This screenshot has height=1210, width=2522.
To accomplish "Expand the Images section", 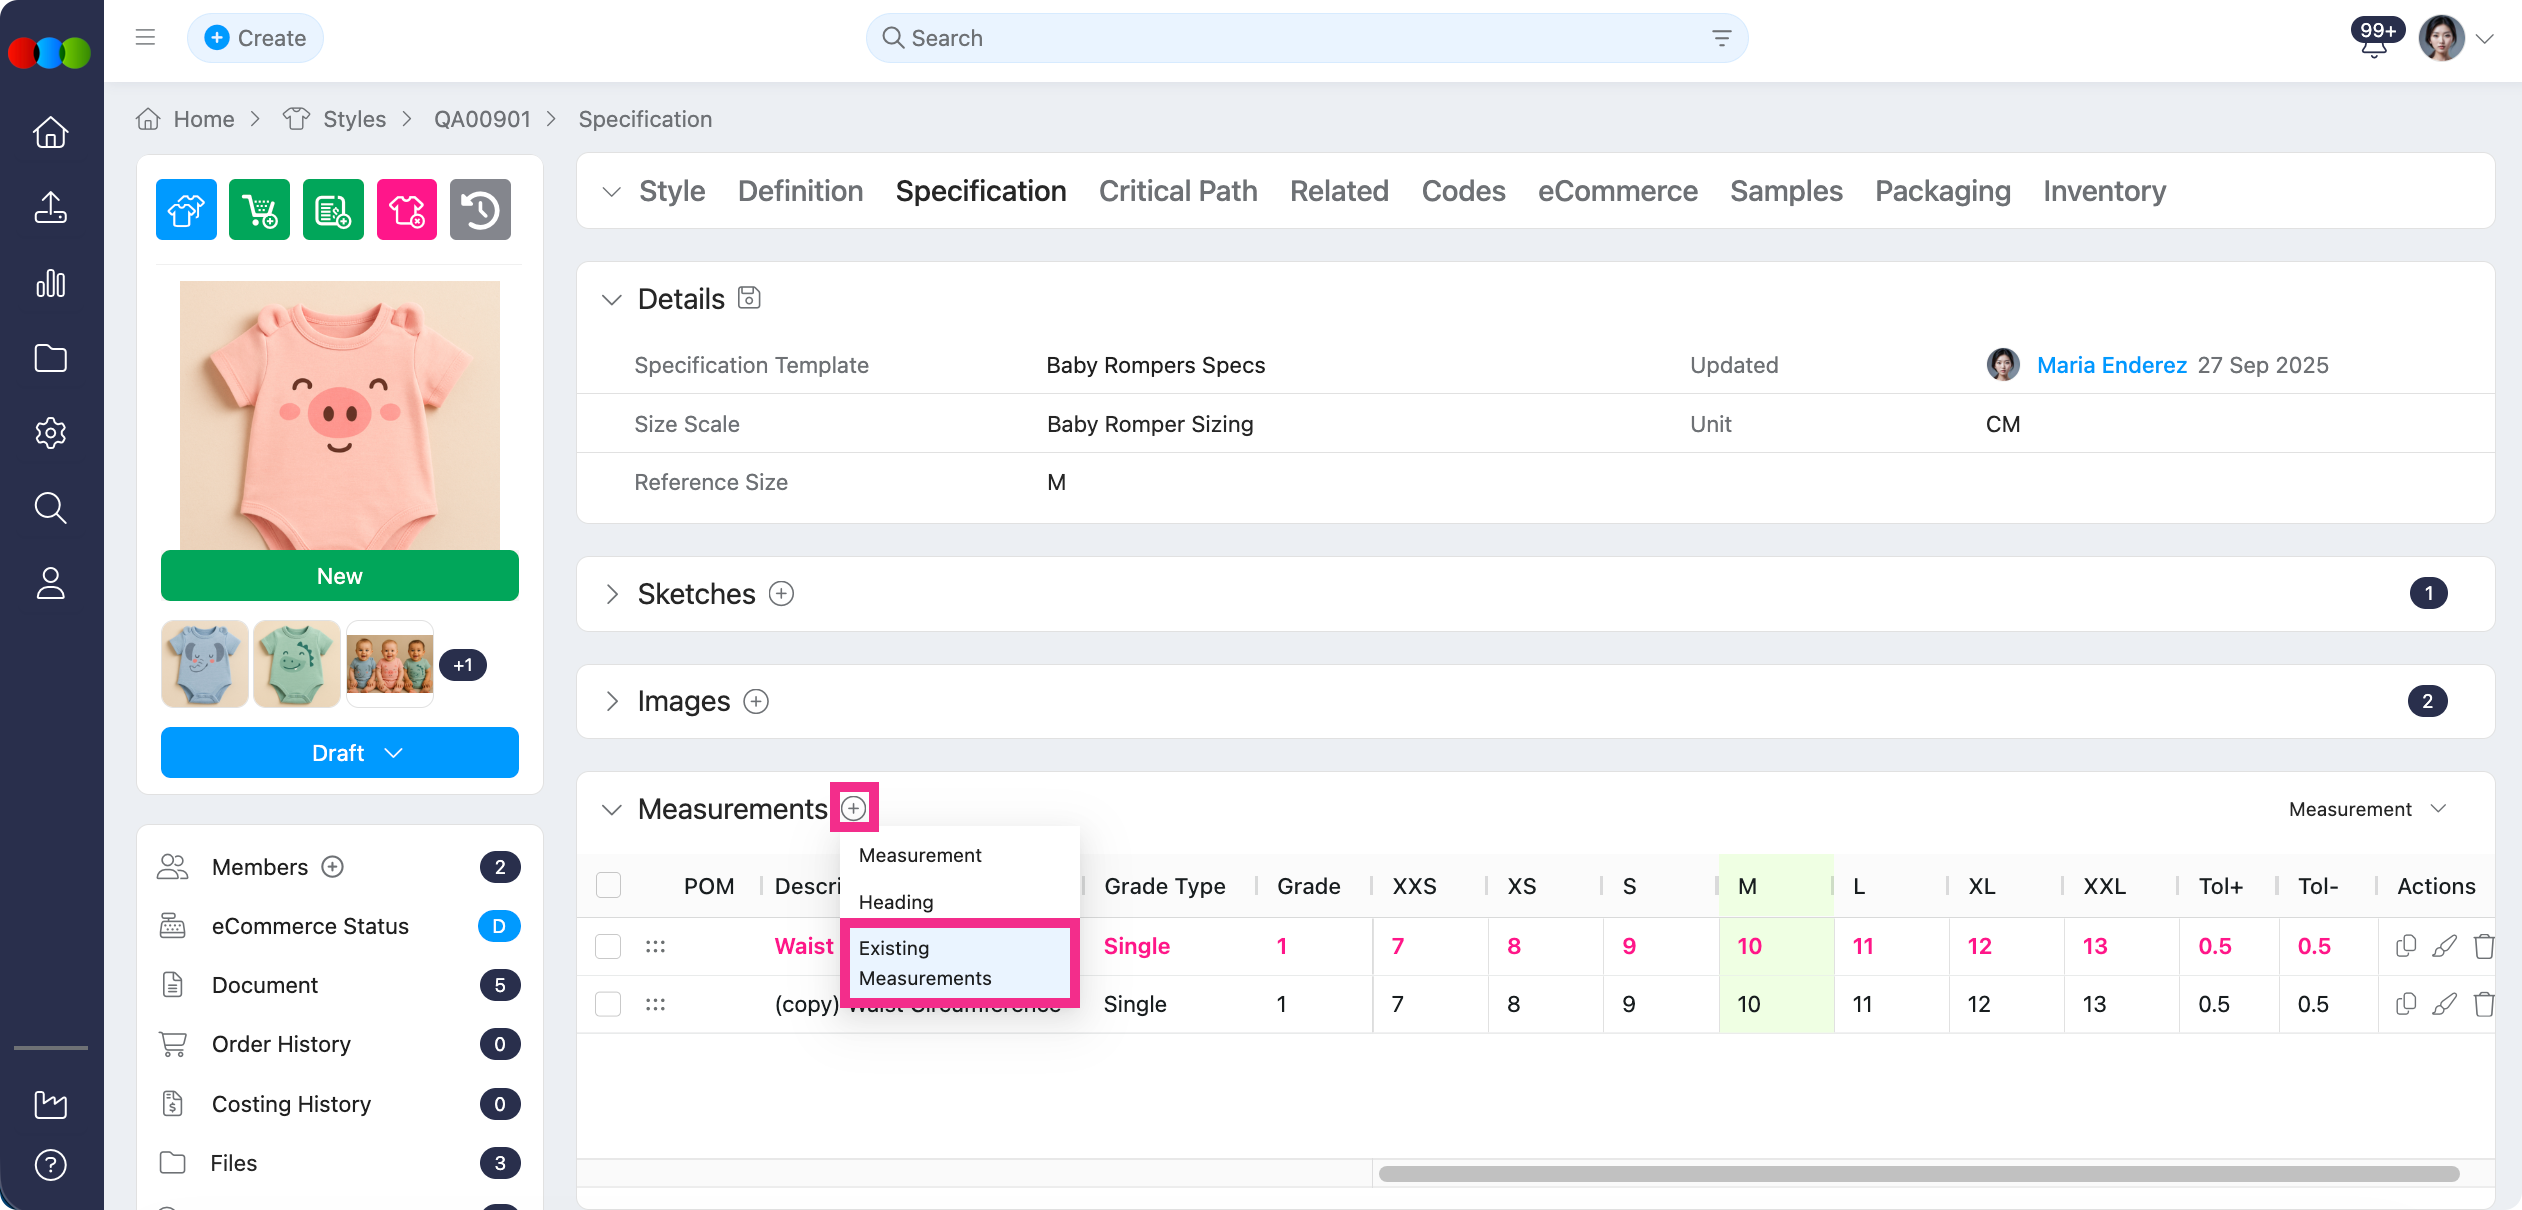I will tap(612, 702).
